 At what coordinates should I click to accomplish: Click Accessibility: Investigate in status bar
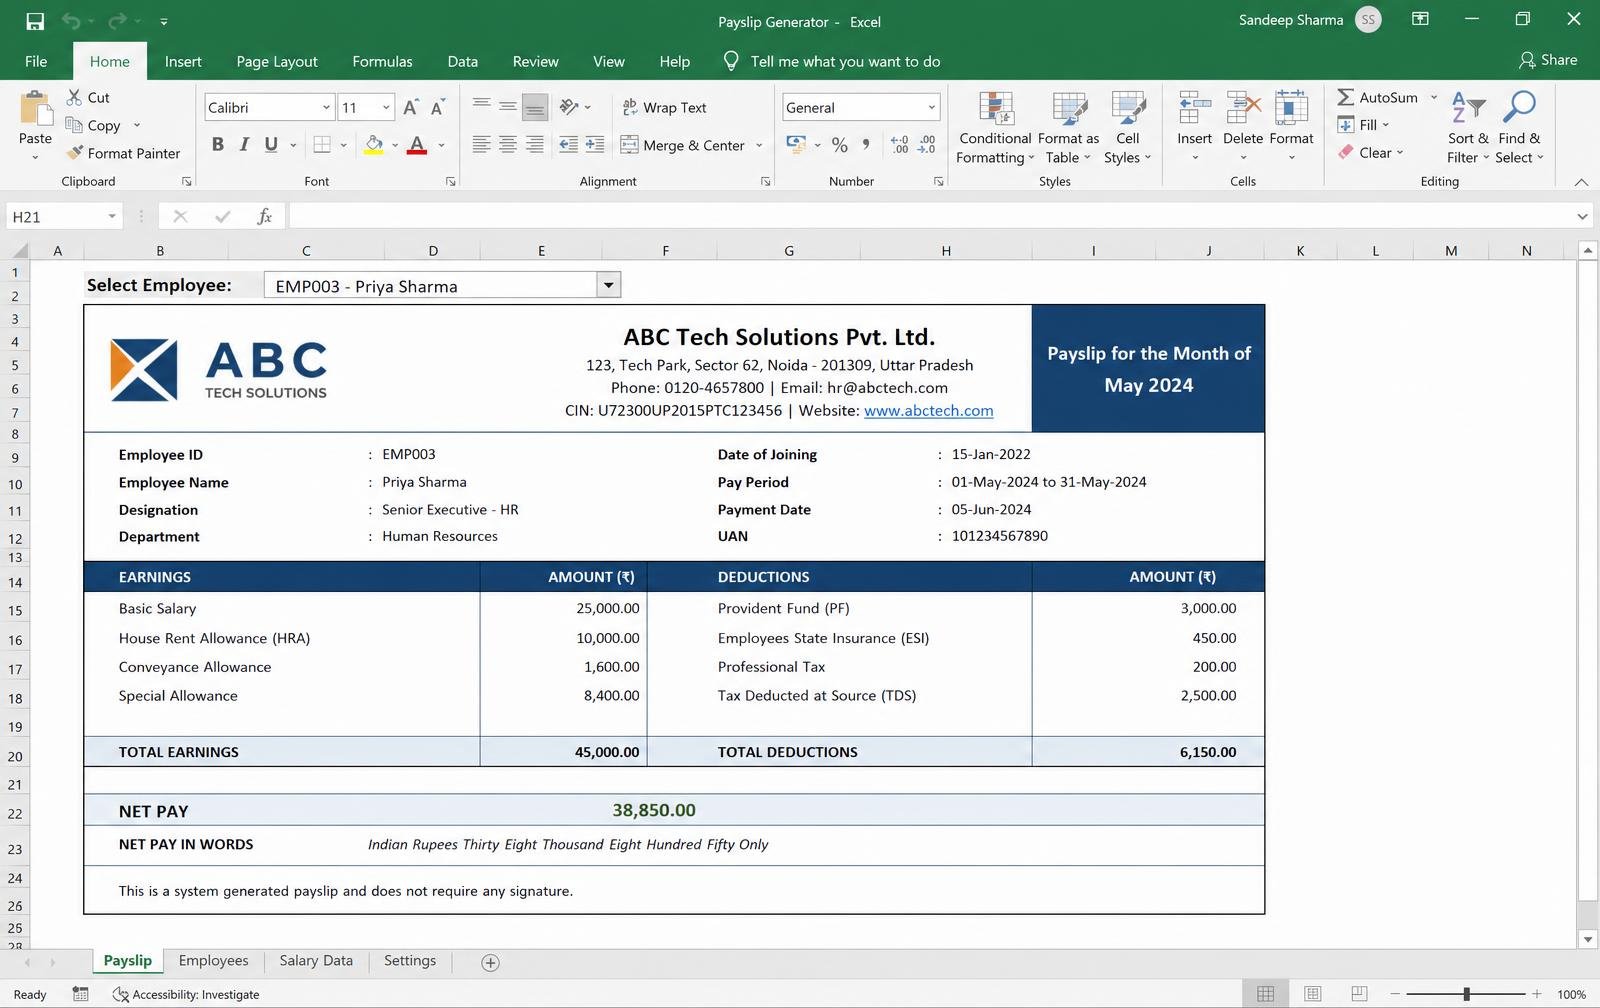[186, 994]
